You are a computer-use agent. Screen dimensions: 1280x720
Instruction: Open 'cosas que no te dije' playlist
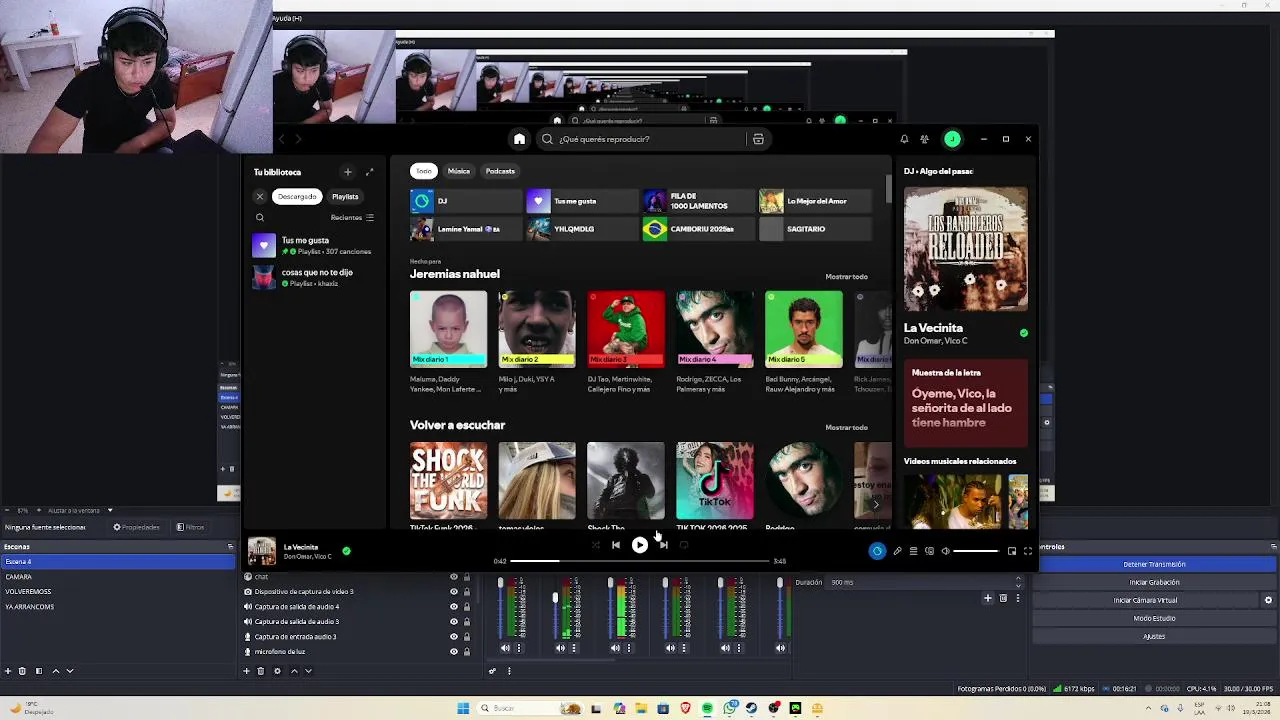pyautogui.click(x=315, y=277)
